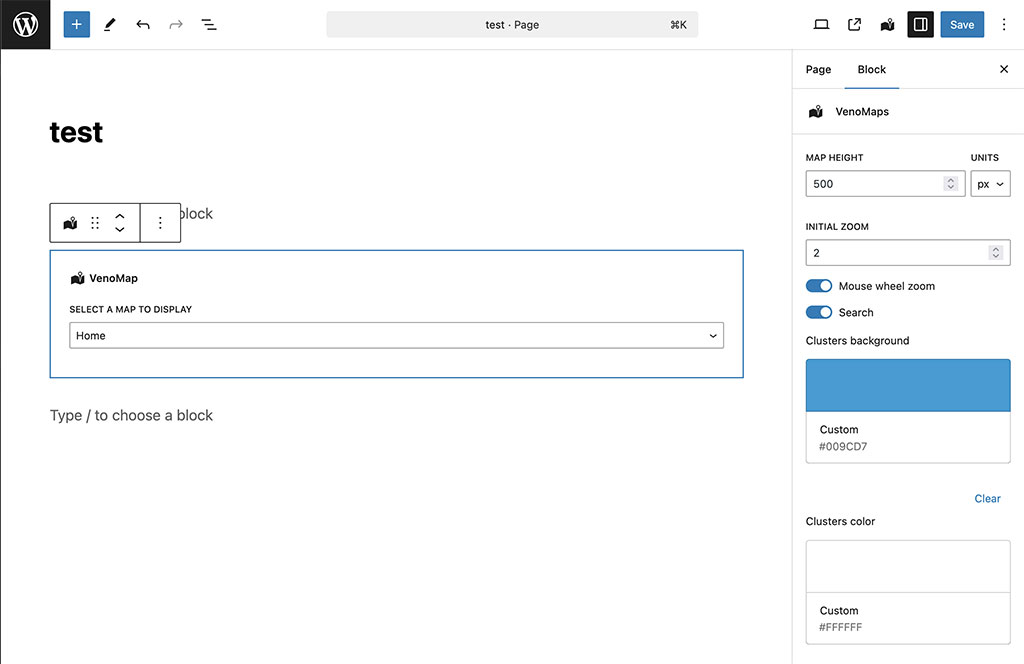Click the #FFFFFF custom color value

(x=840, y=627)
